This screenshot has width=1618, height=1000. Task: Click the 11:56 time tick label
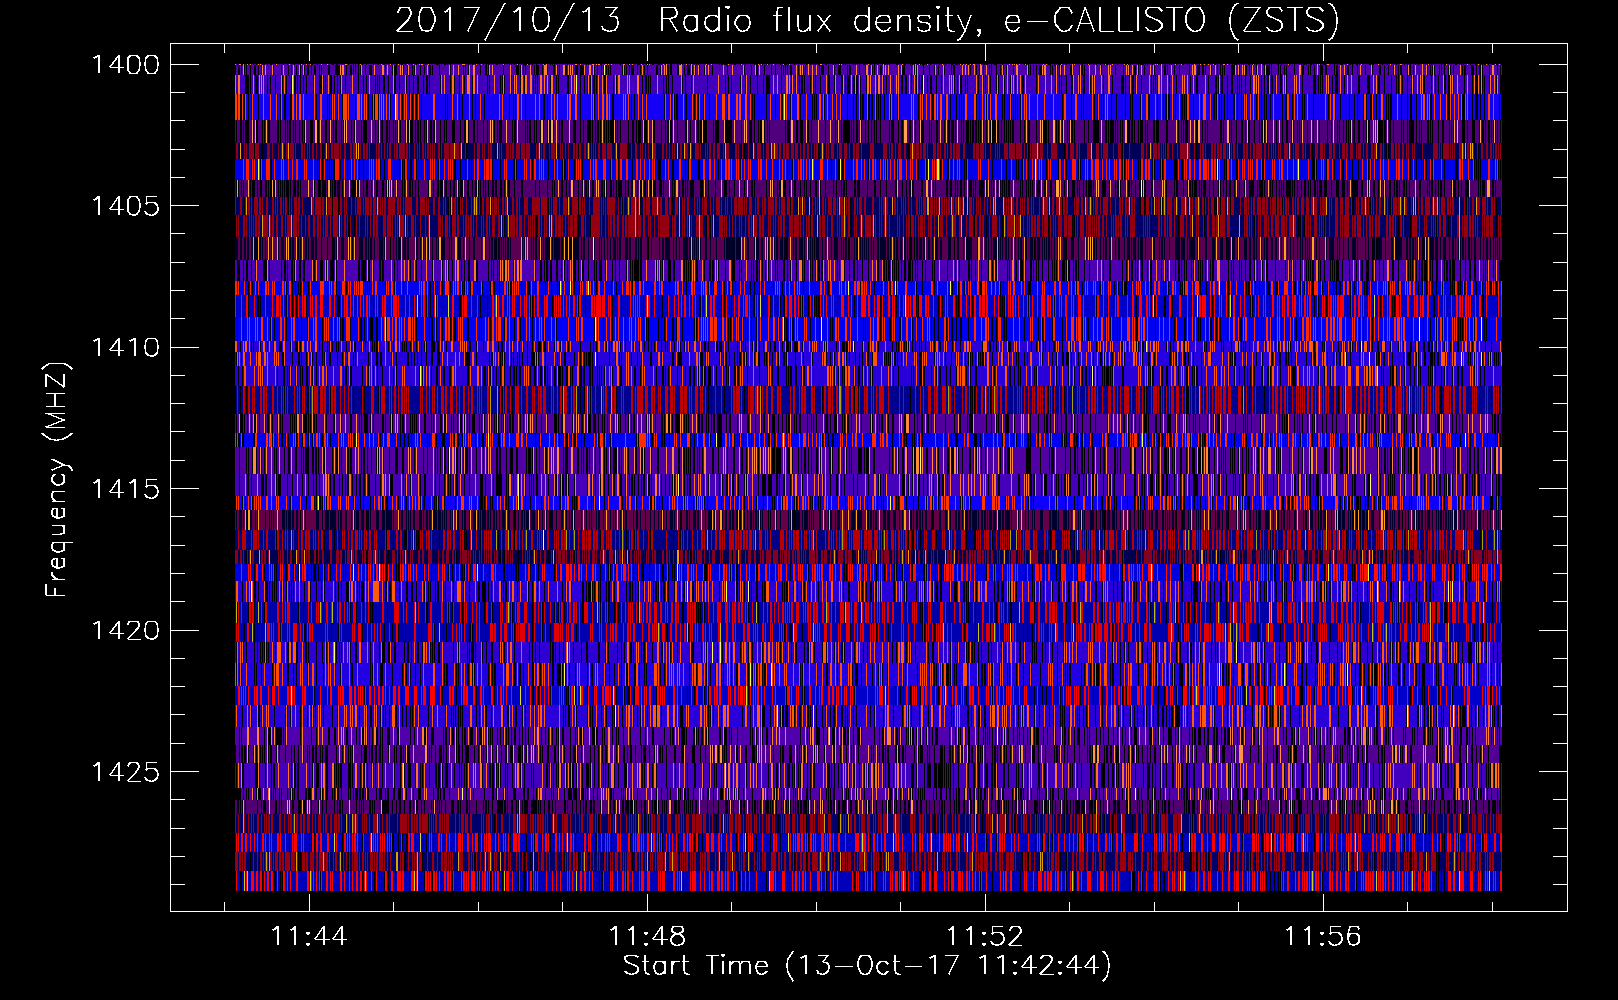[1323, 936]
